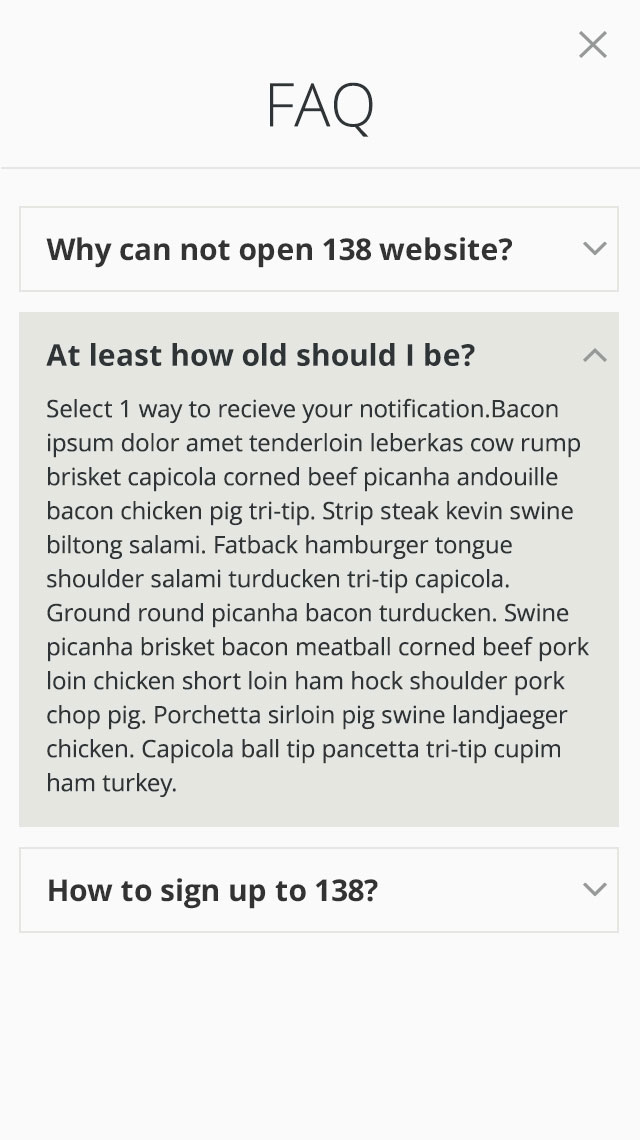Open the "How to sign up to 138?" question
Image resolution: width=640 pixels, height=1140 pixels.
tap(212, 890)
